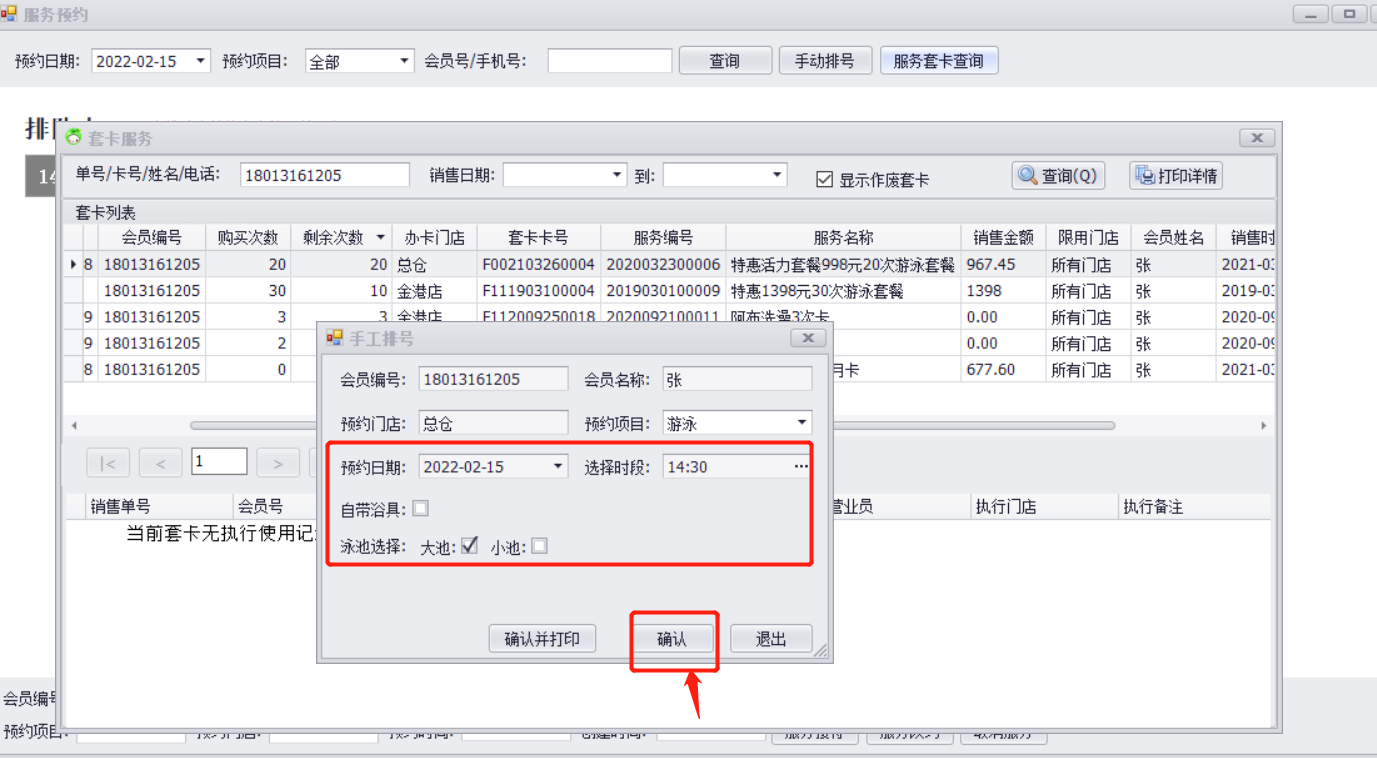Click the 会员名称 field showing 张
The width and height of the screenshot is (1377, 758).
pos(737,380)
